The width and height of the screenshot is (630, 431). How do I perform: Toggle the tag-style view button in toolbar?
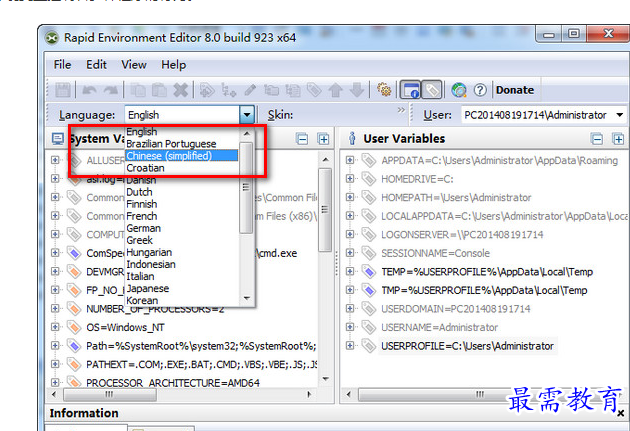432,90
